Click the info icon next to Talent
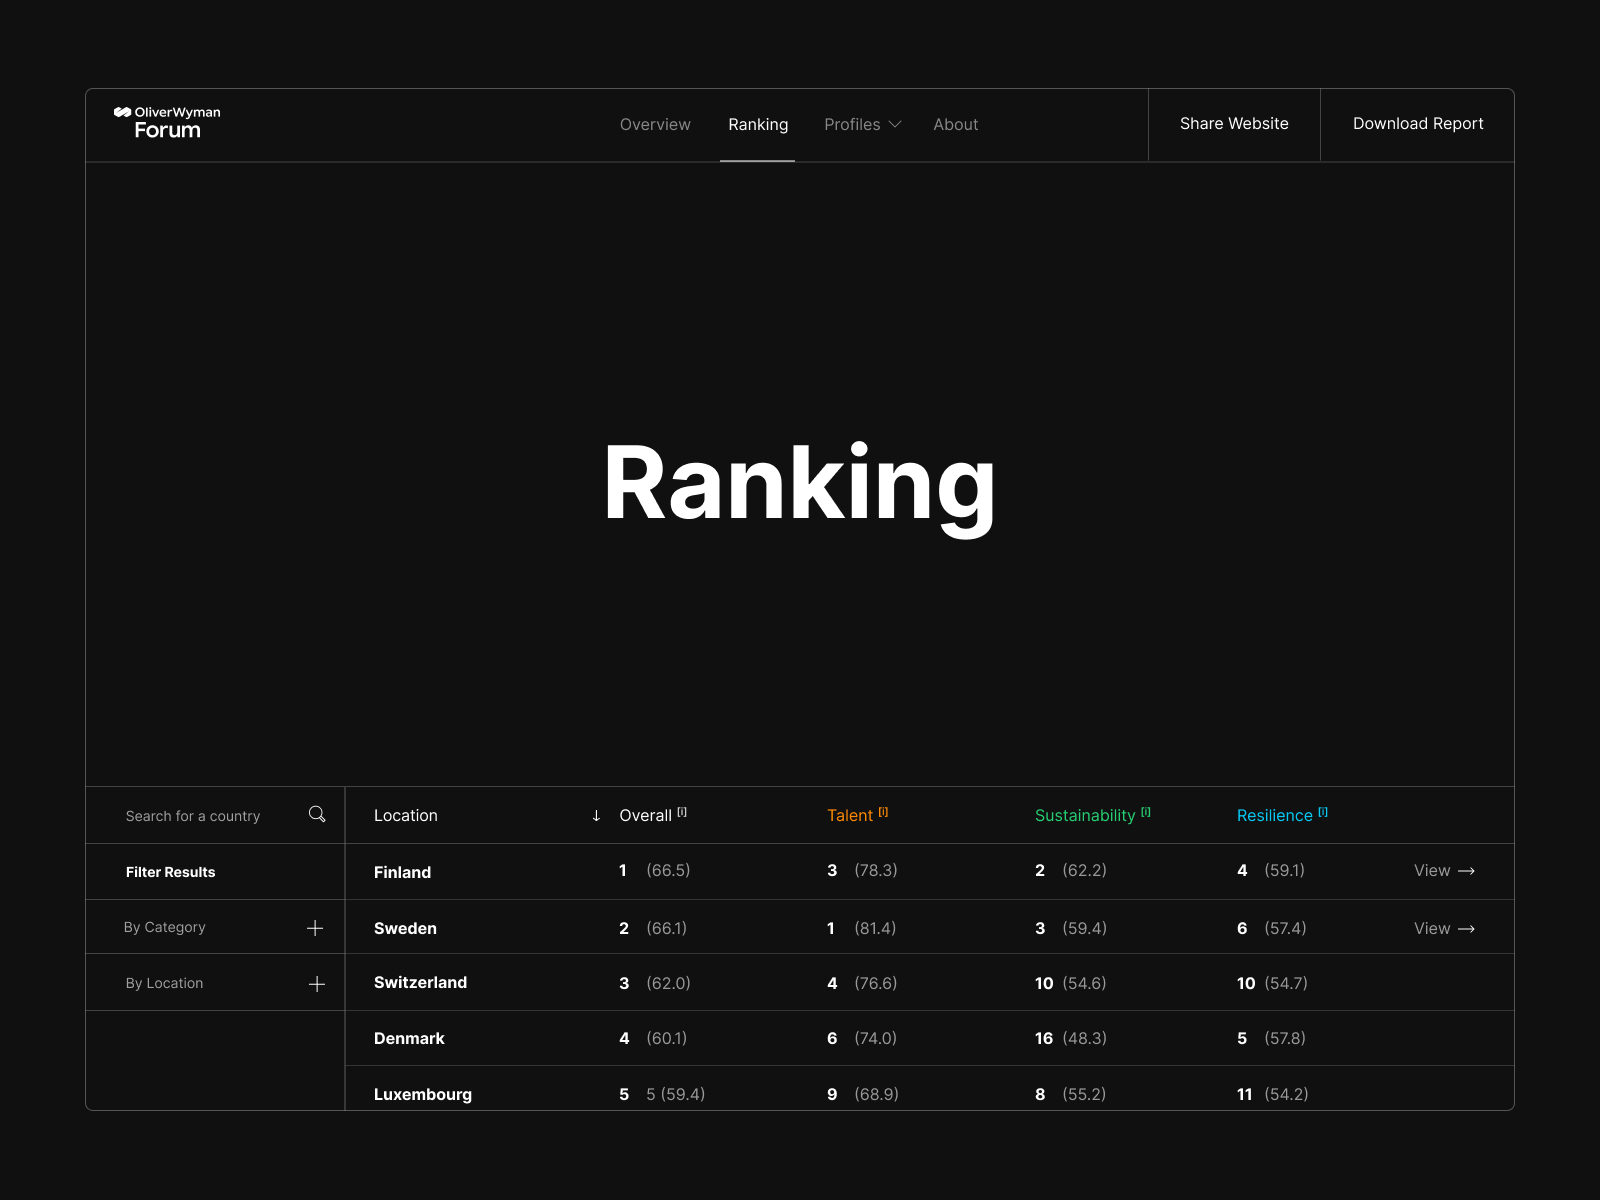 click(x=884, y=810)
